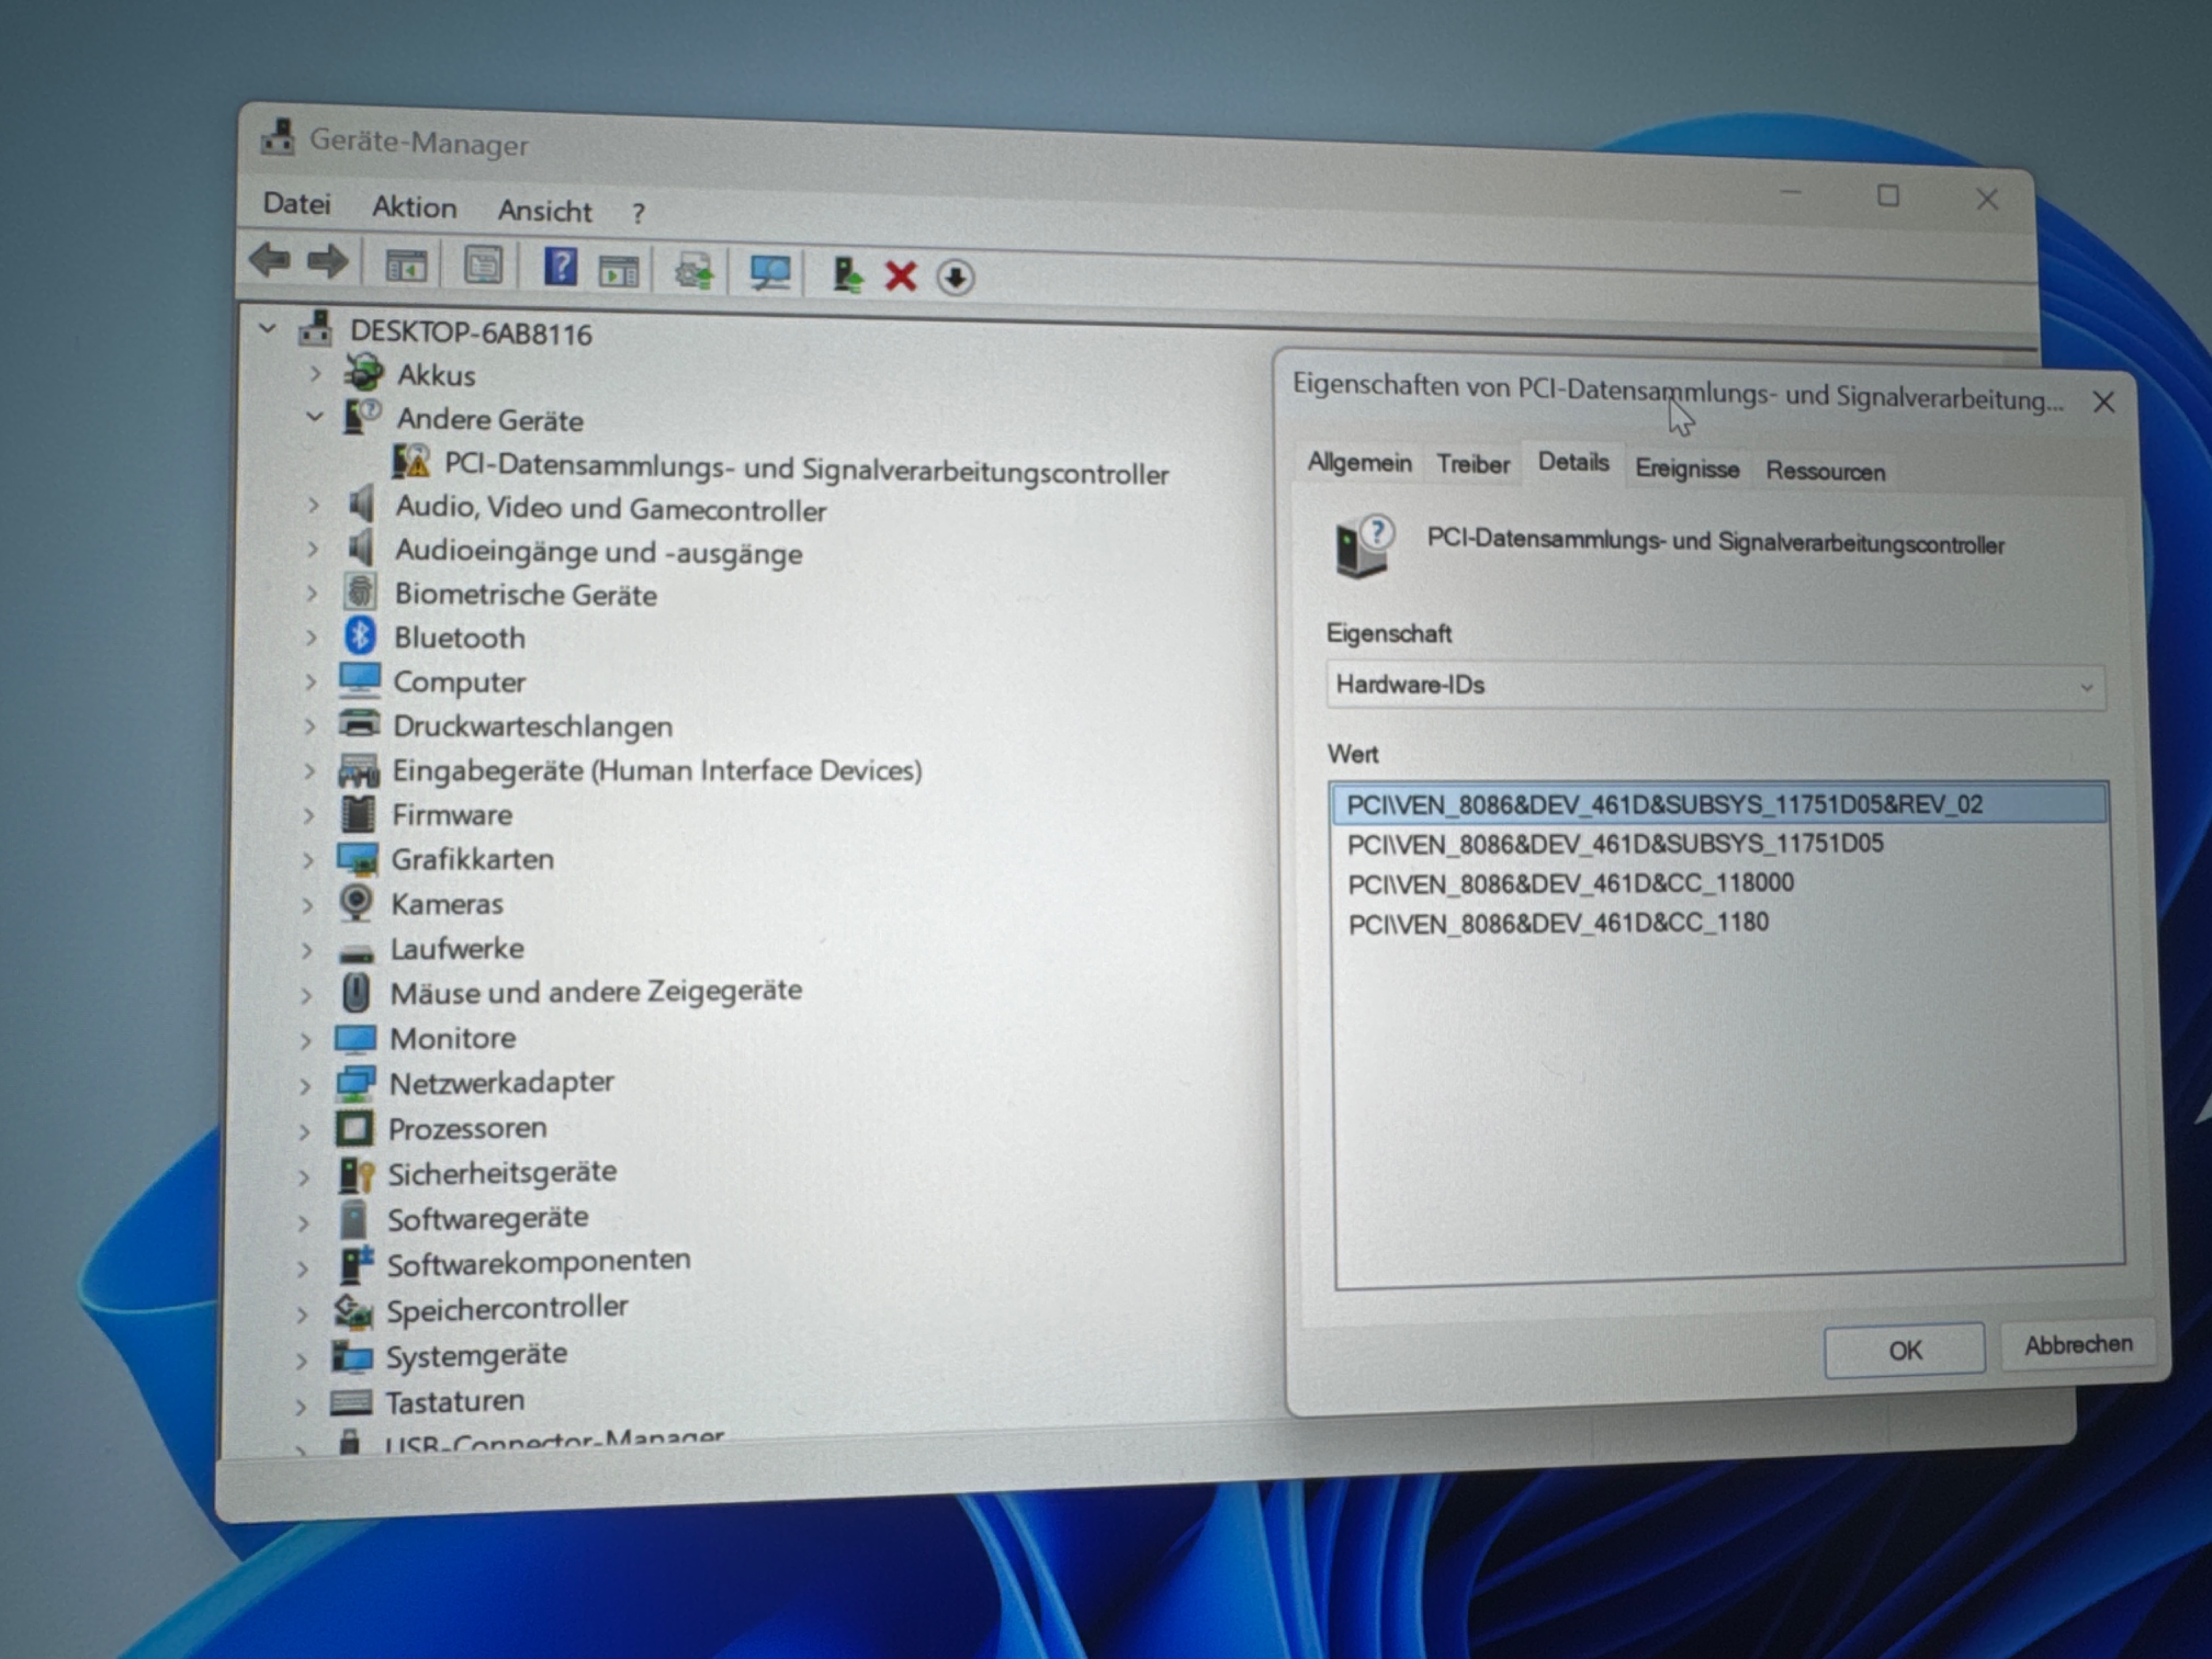Click the Enable device toolbar icon
2212x1659 pixels.
tap(847, 274)
